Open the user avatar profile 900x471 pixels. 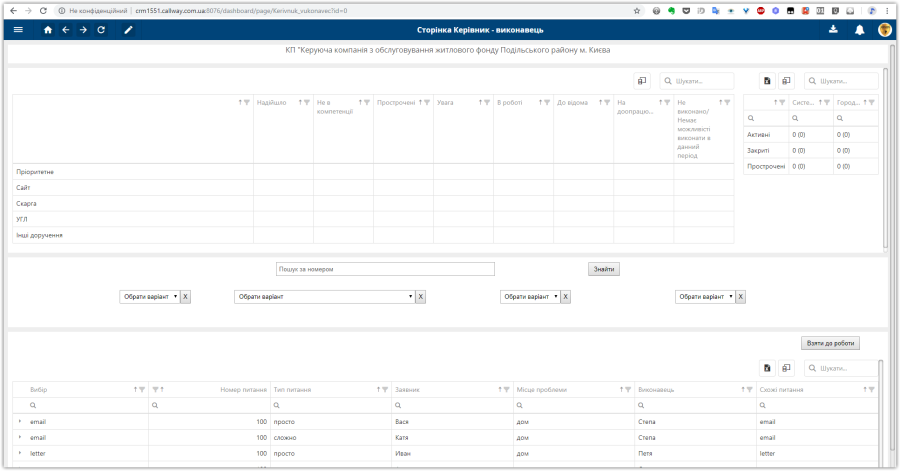(x=885, y=30)
